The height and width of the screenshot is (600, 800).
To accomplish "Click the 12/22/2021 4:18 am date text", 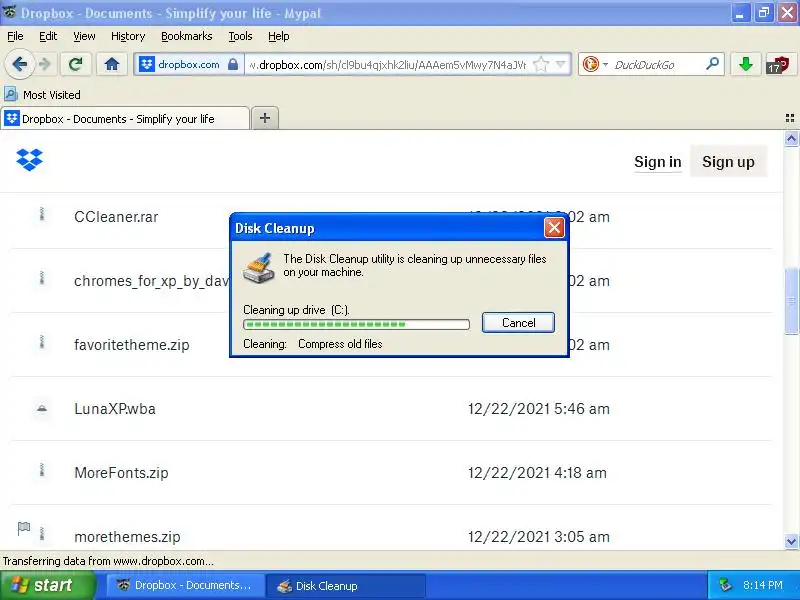I will click(537, 473).
